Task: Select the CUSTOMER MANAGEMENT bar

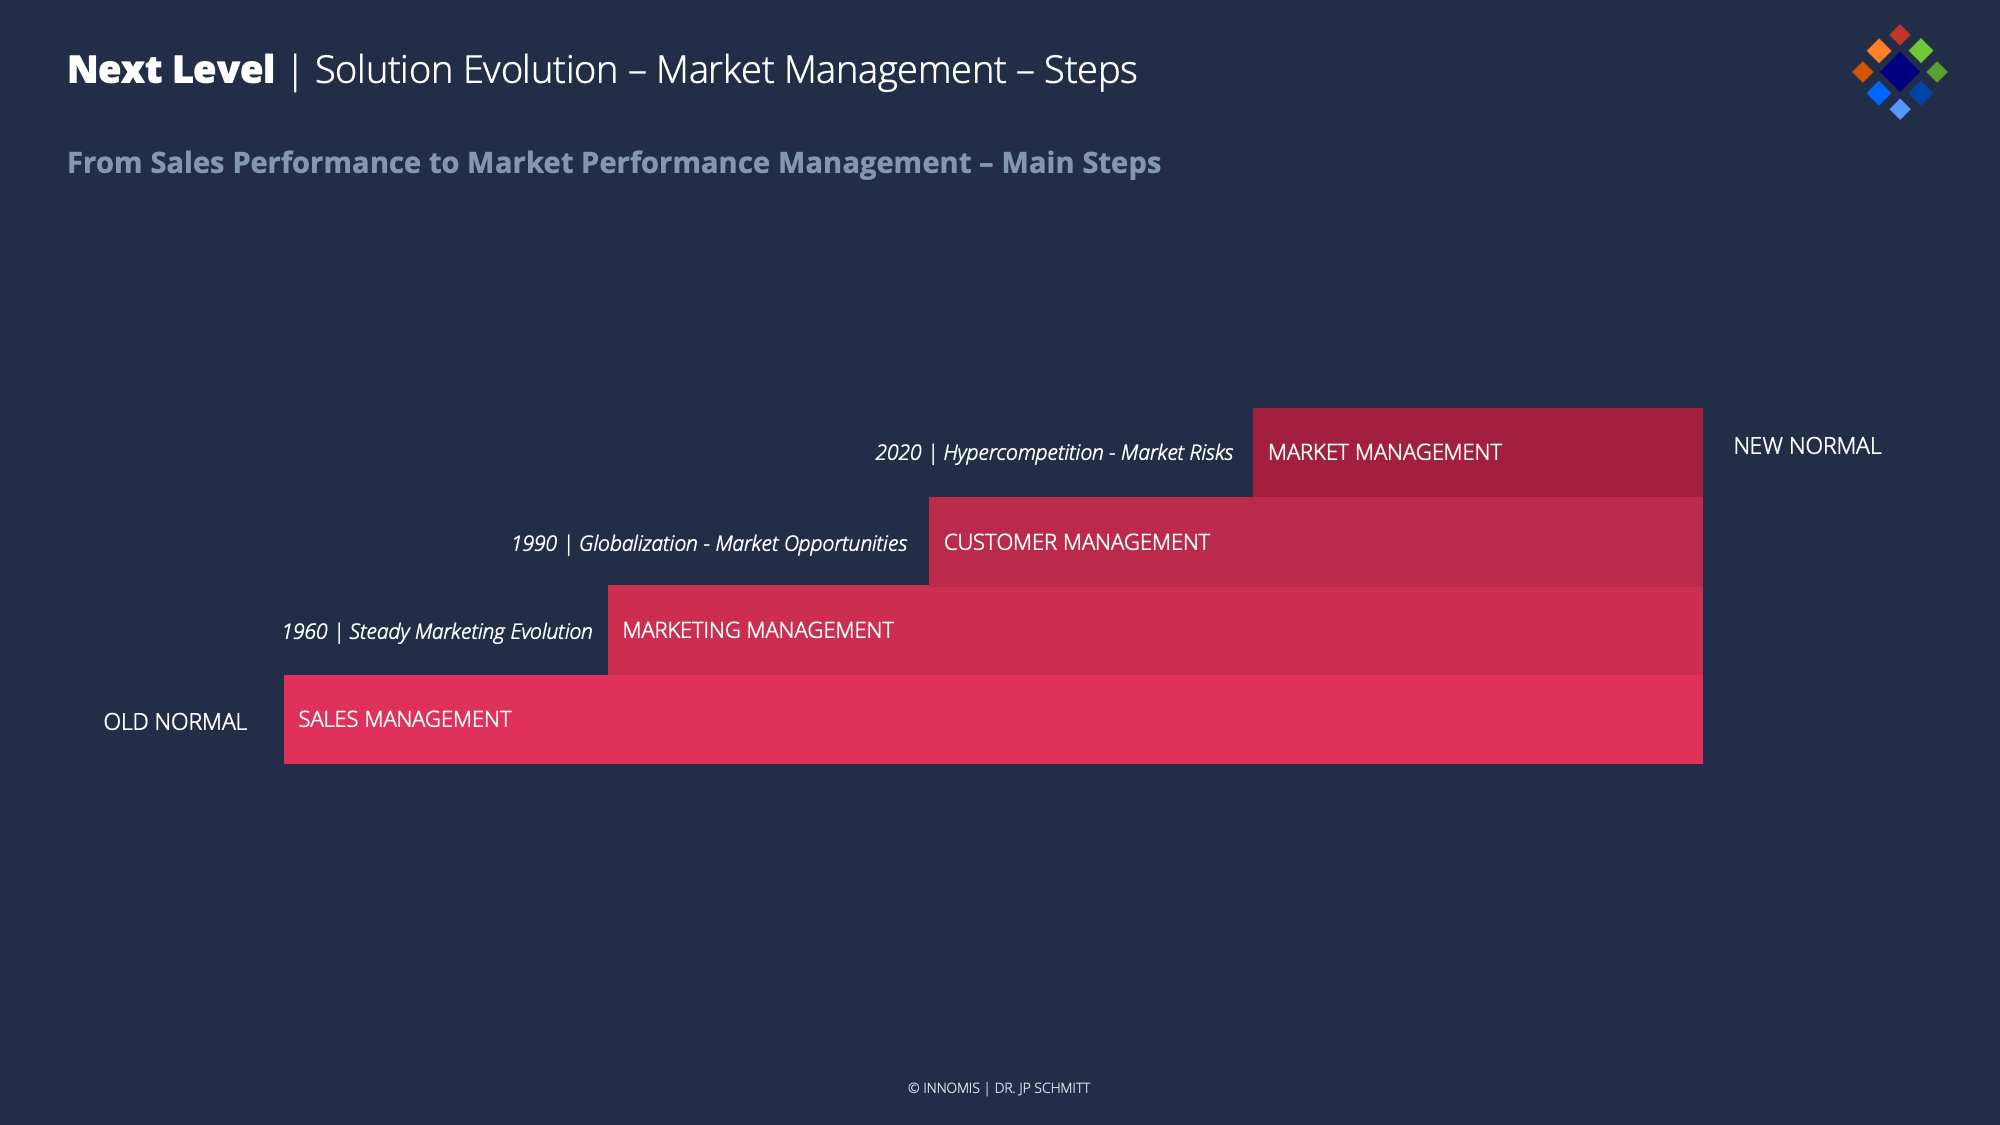Action: [1315, 542]
